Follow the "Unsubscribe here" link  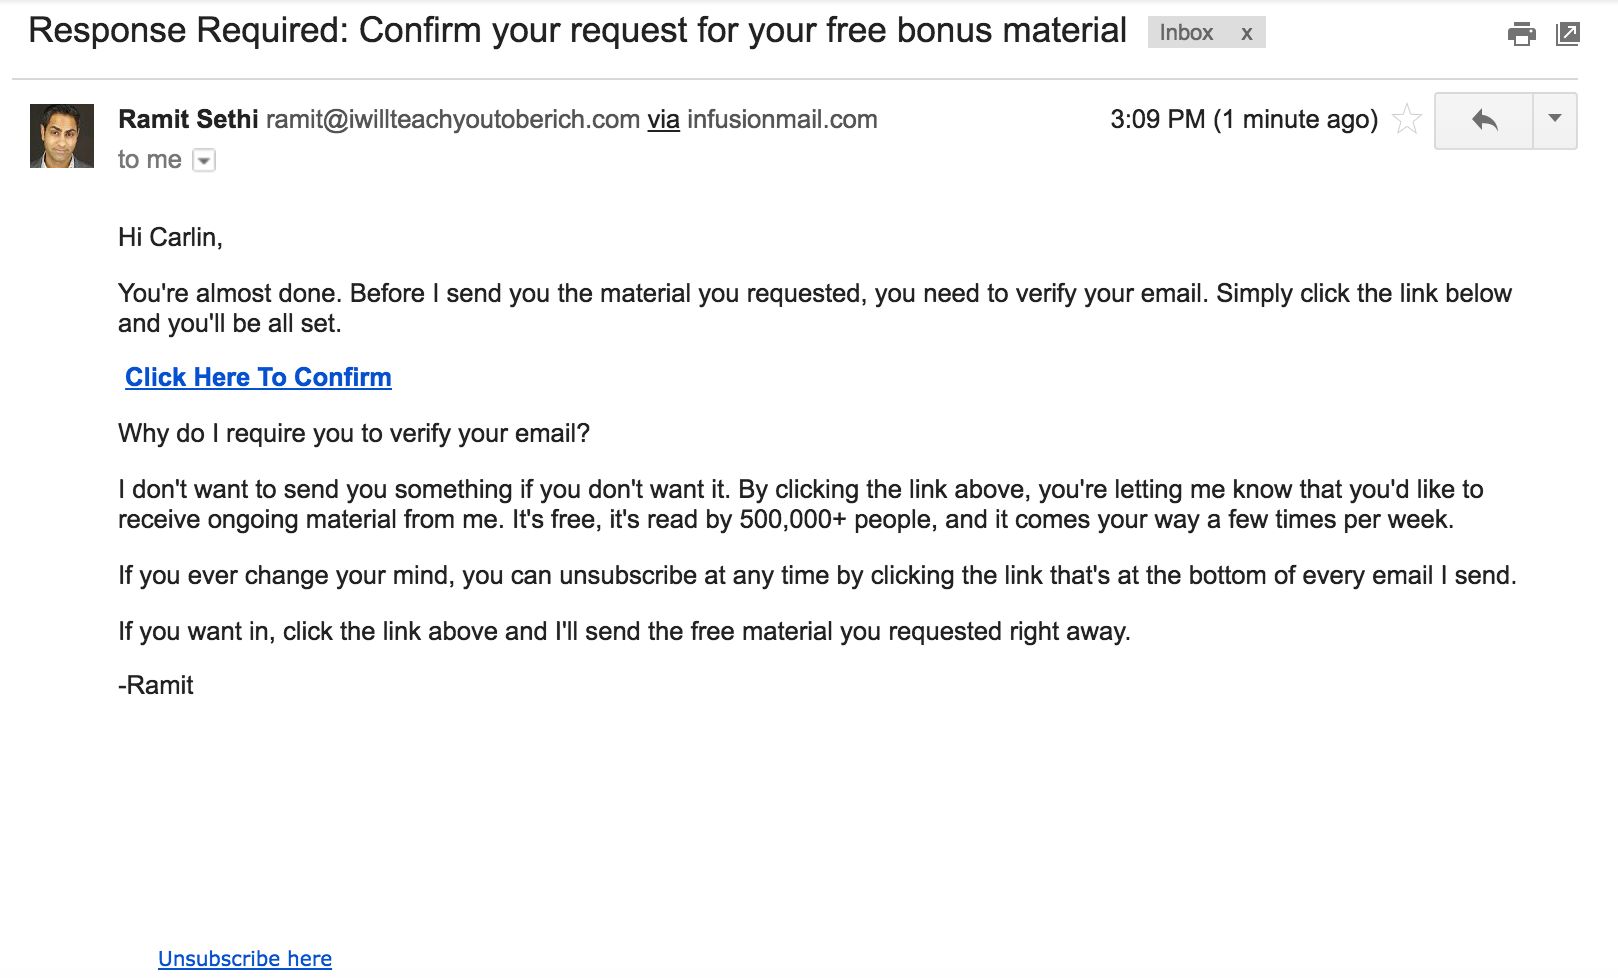[245, 959]
